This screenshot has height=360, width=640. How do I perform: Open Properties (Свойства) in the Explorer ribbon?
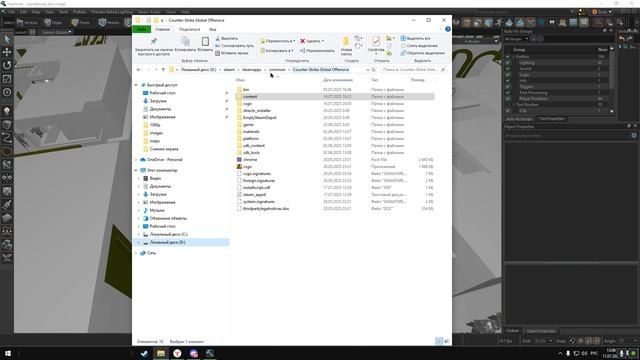point(376,44)
